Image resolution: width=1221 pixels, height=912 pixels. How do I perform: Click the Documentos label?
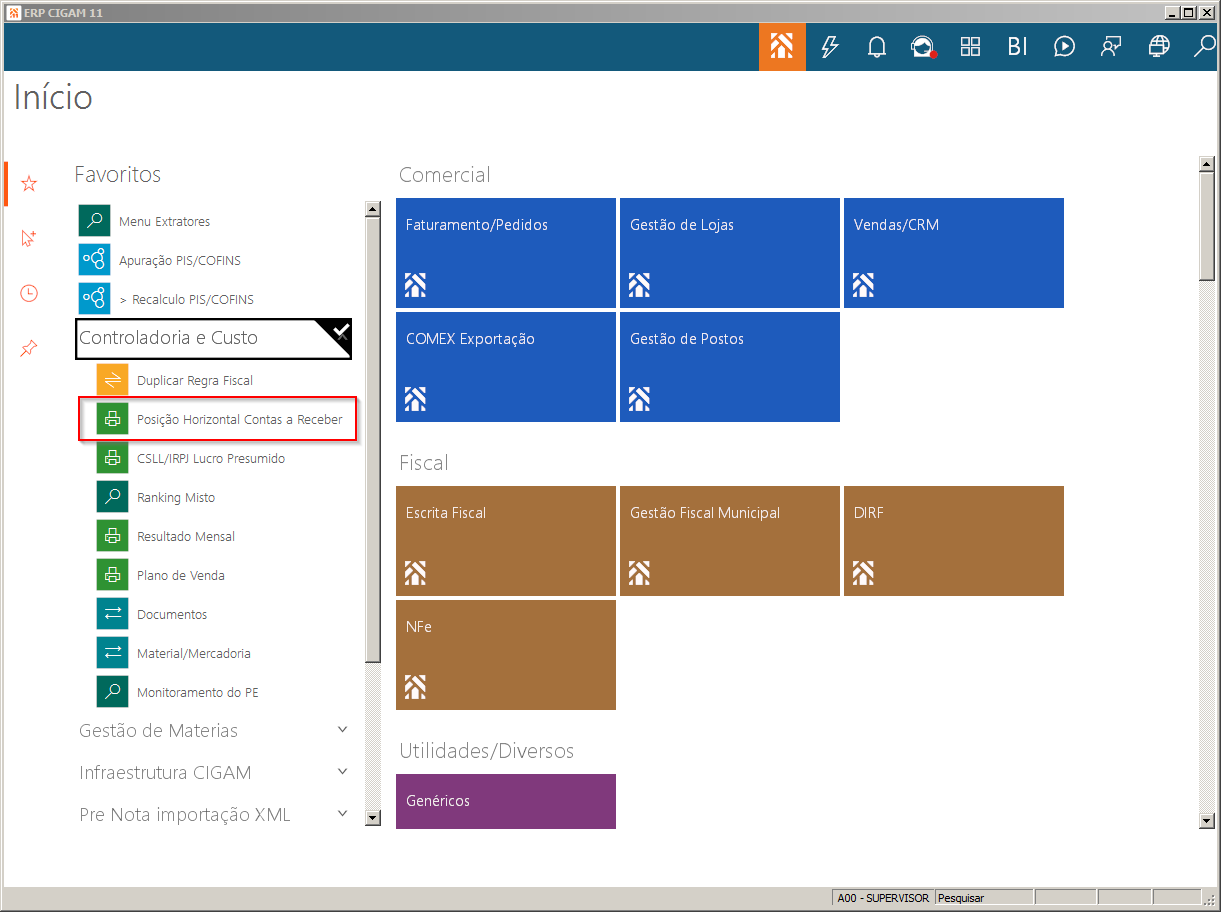point(172,615)
